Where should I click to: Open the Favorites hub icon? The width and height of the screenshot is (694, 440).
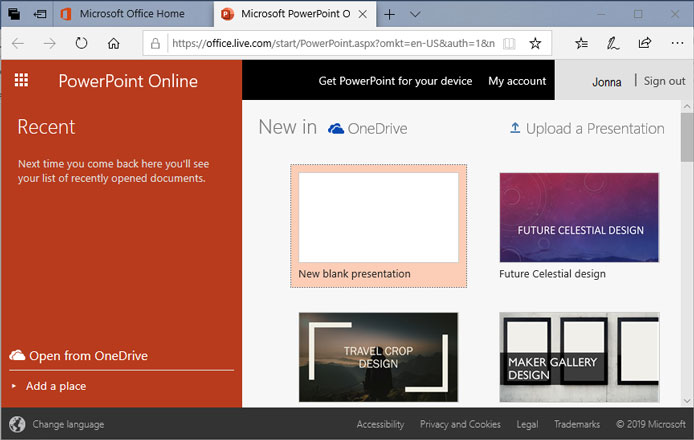tap(582, 43)
